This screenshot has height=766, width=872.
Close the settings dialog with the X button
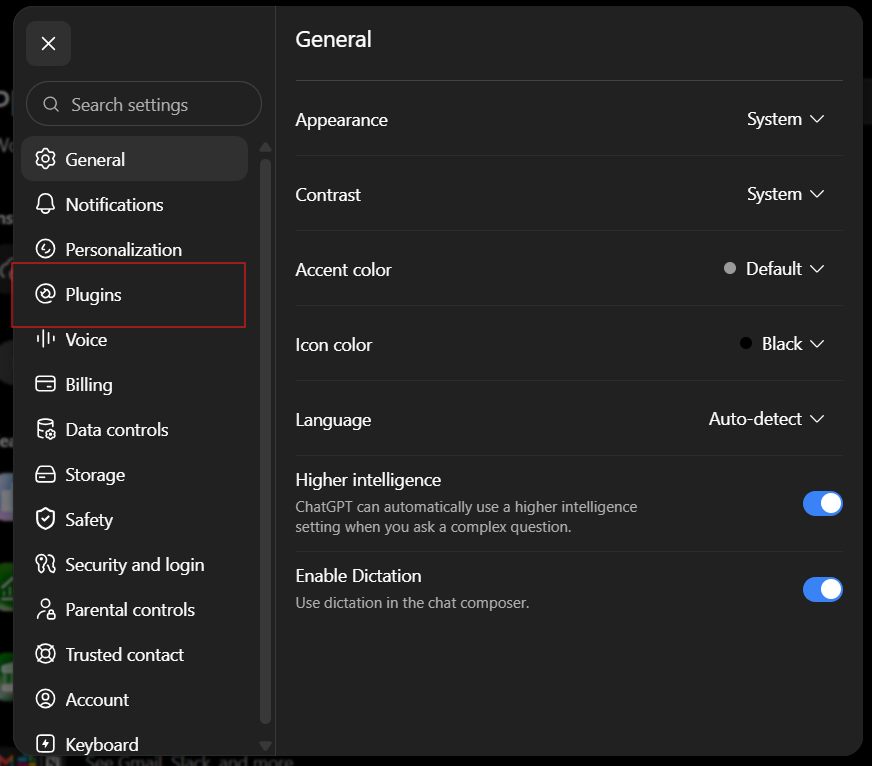coord(48,43)
